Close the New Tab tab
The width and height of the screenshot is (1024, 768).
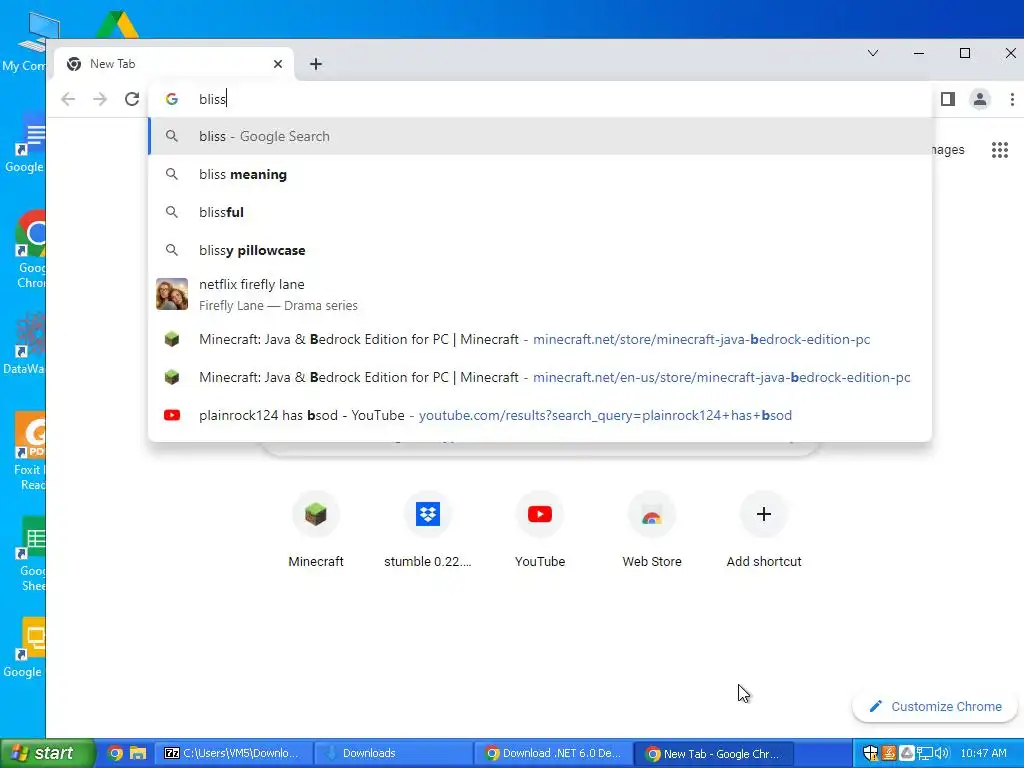point(278,64)
